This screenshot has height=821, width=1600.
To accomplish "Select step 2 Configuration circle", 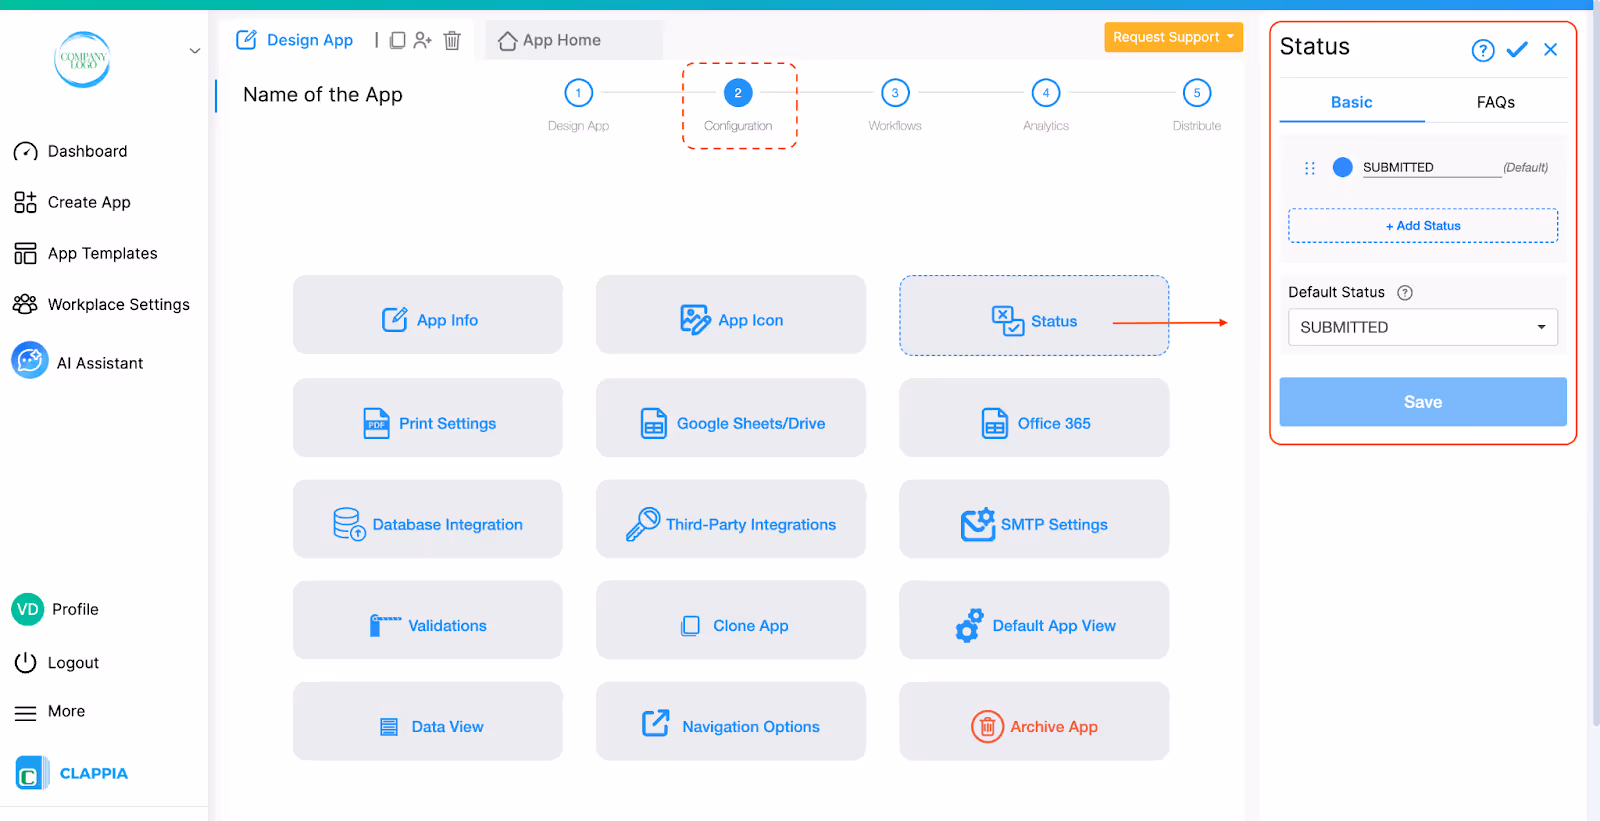I will [x=738, y=93].
